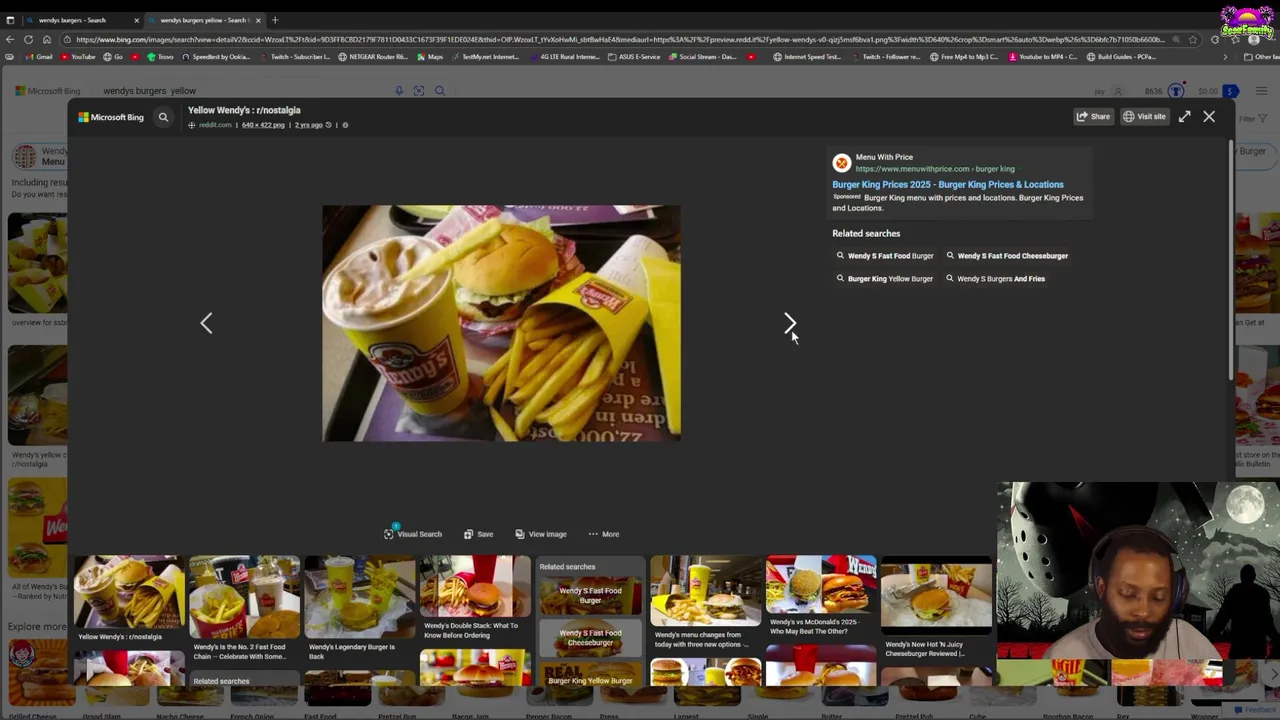Go to the previous image arrow

[x=206, y=323]
